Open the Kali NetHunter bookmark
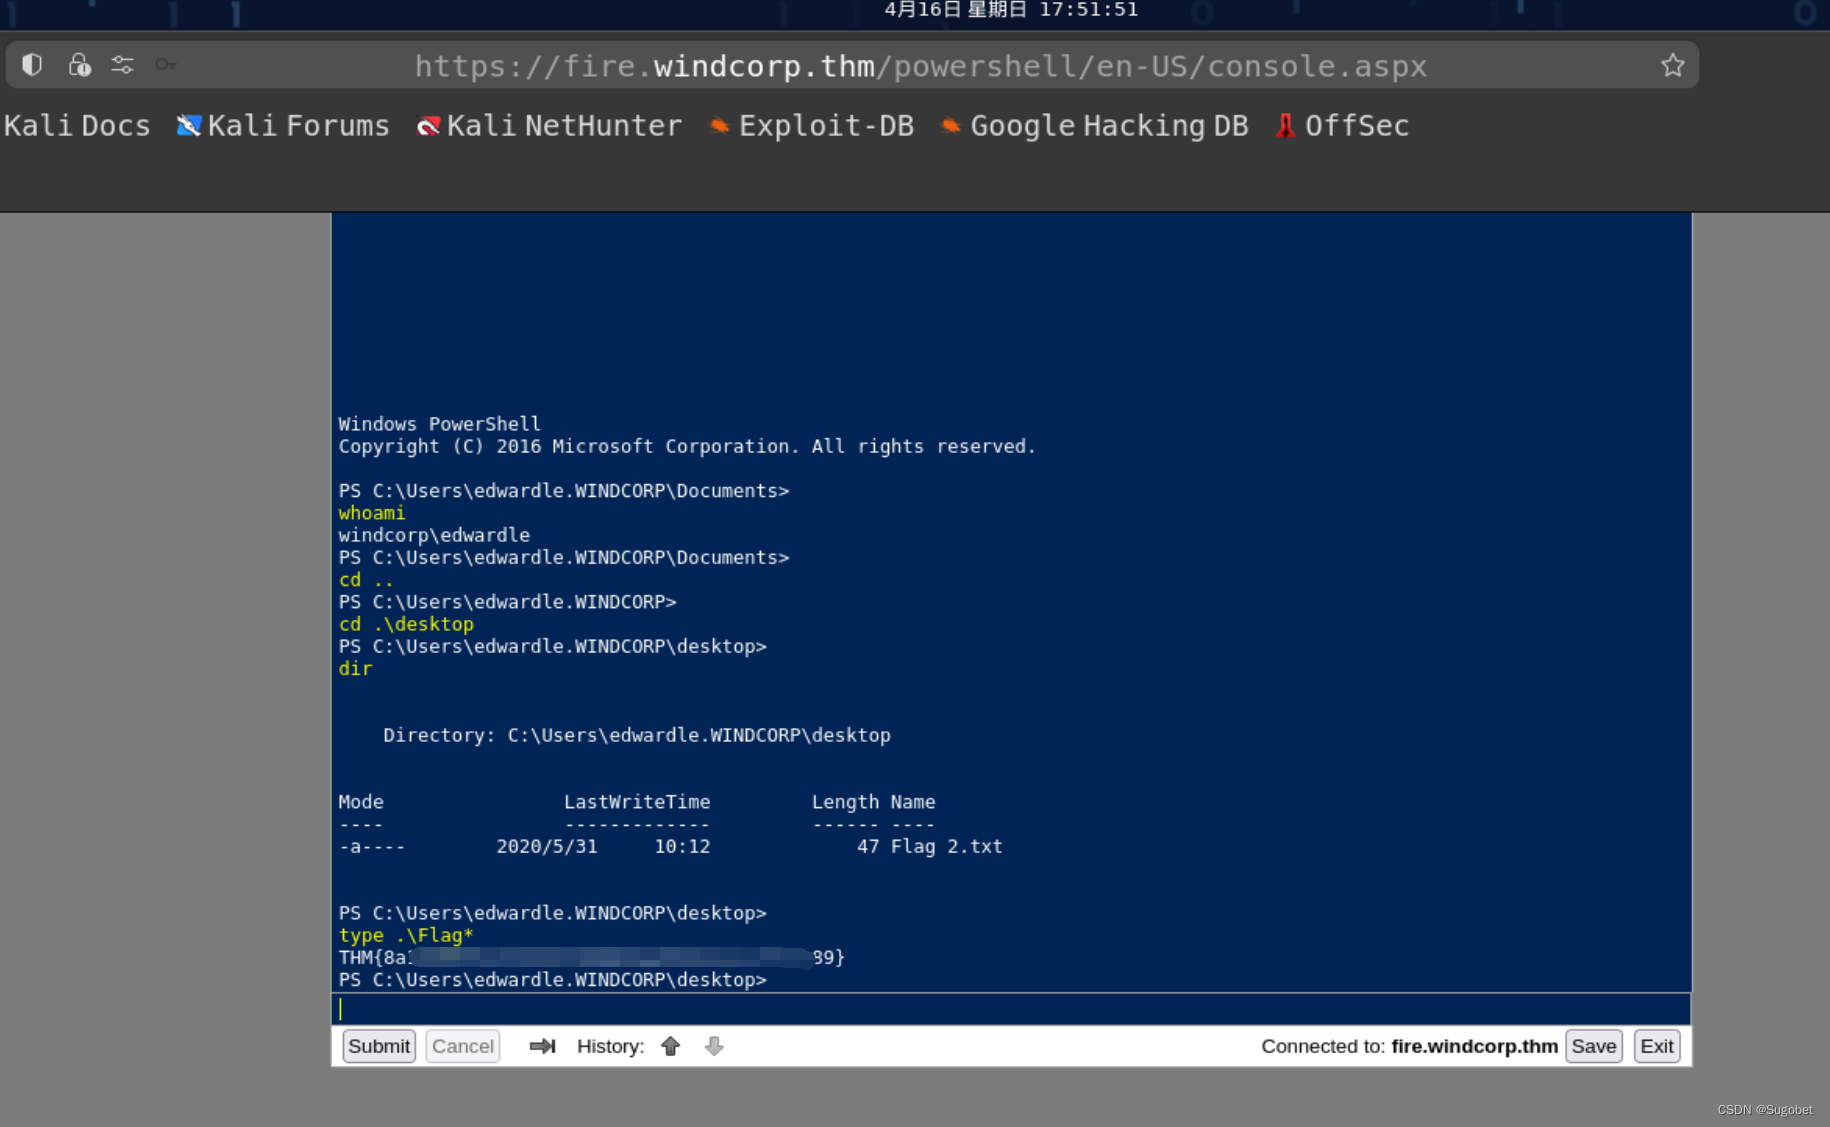 point(549,126)
